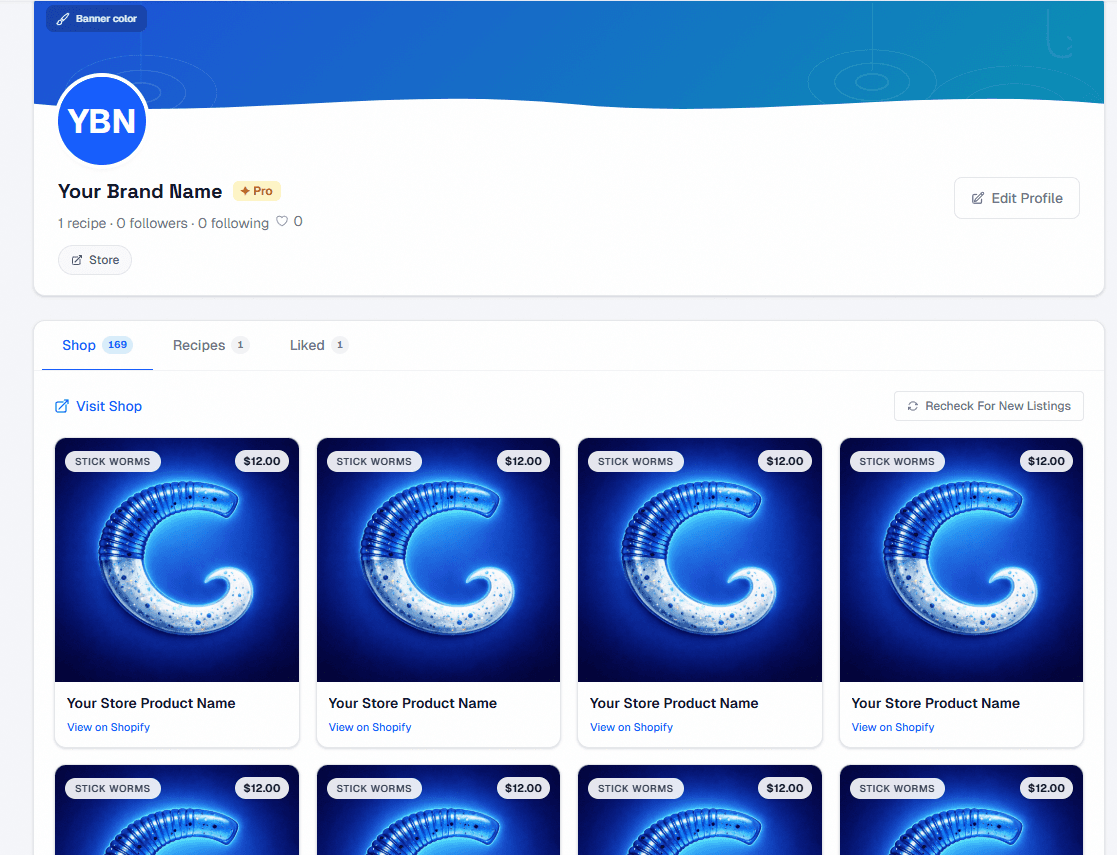The width and height of the screenshot is (1117, 855).
Task: Click Recheck For New Listings button
Action: point(988,406)
